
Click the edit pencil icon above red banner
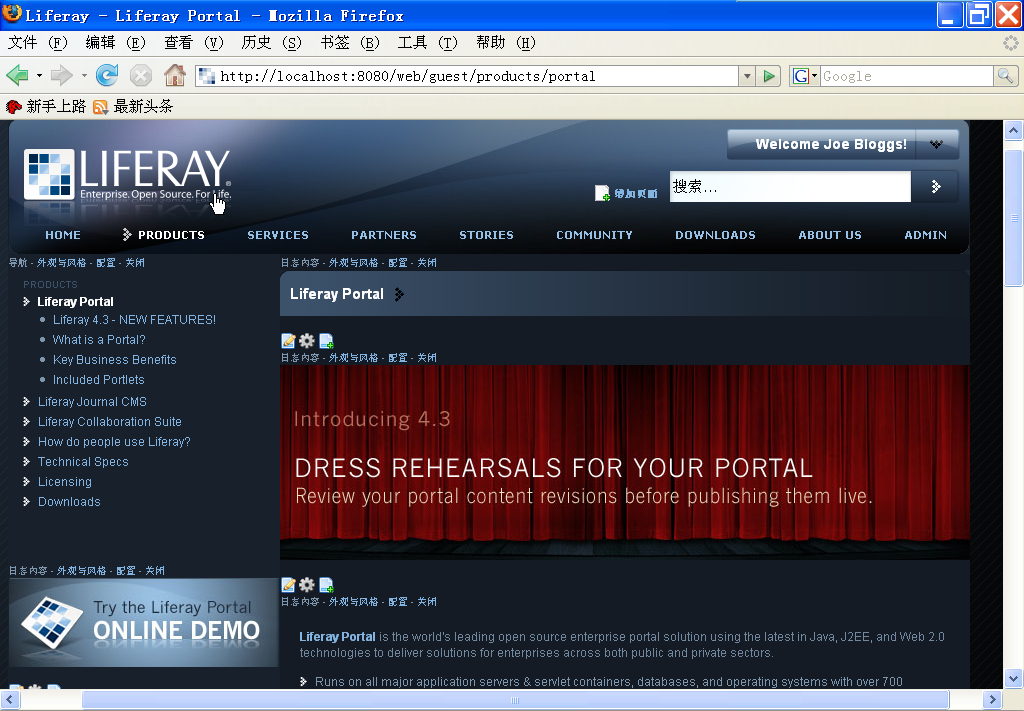(289, 341)
